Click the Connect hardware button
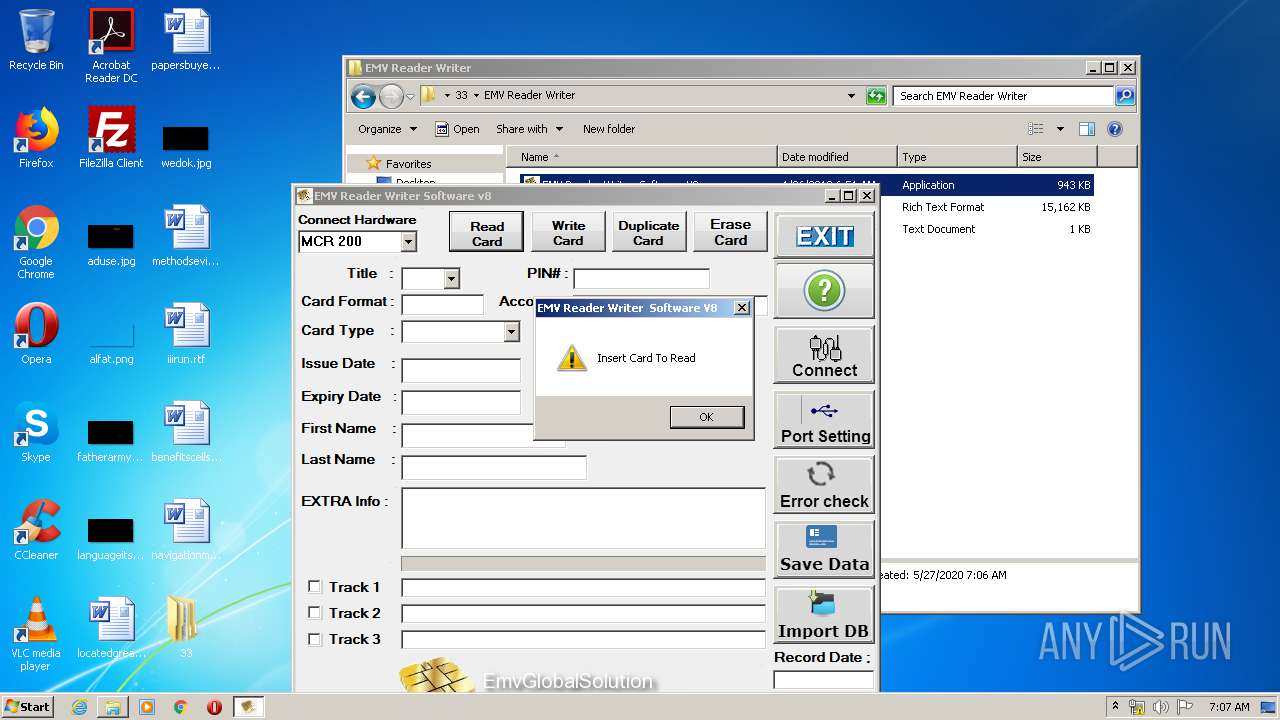 [824, 355]
